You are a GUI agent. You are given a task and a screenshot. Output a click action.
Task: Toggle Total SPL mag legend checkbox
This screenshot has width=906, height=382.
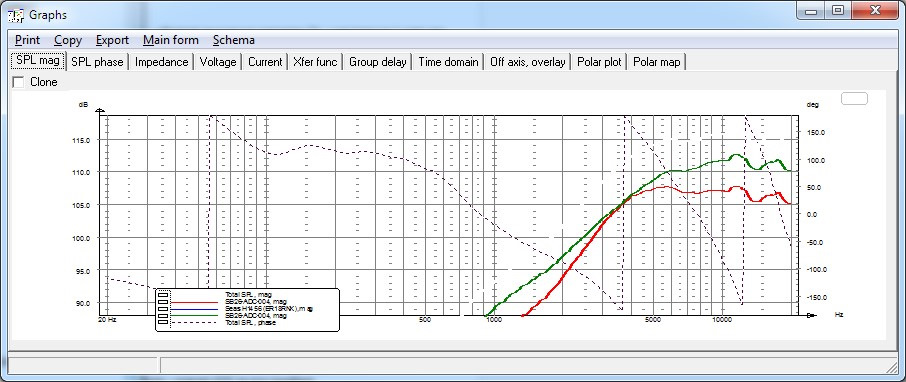[163, 295]
